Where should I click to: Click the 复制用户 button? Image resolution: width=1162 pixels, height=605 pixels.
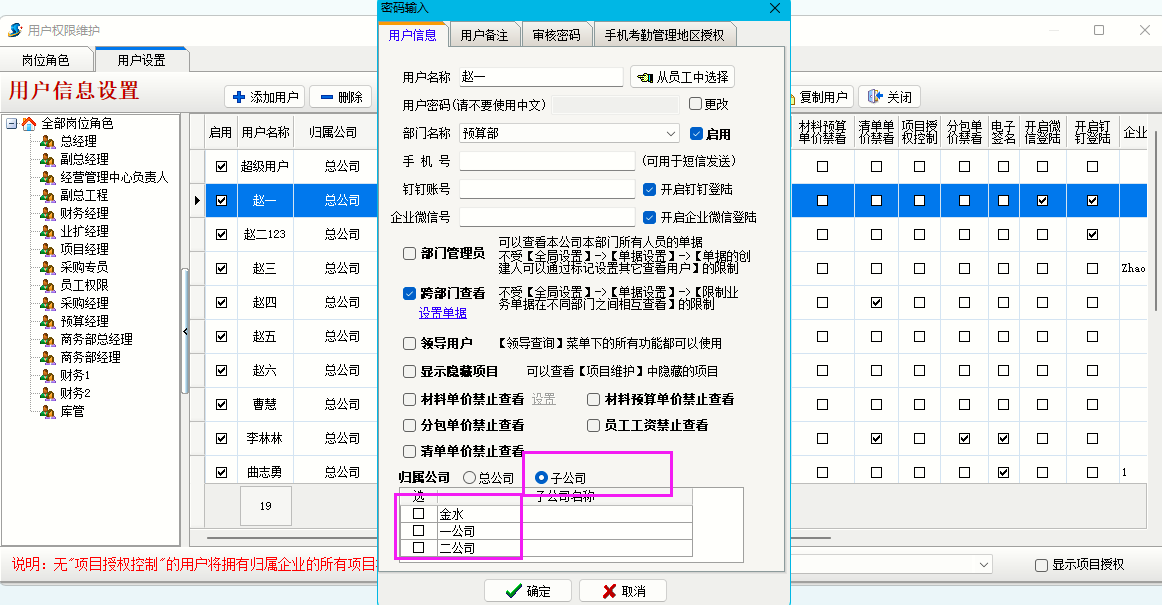(x=819, y=97)
